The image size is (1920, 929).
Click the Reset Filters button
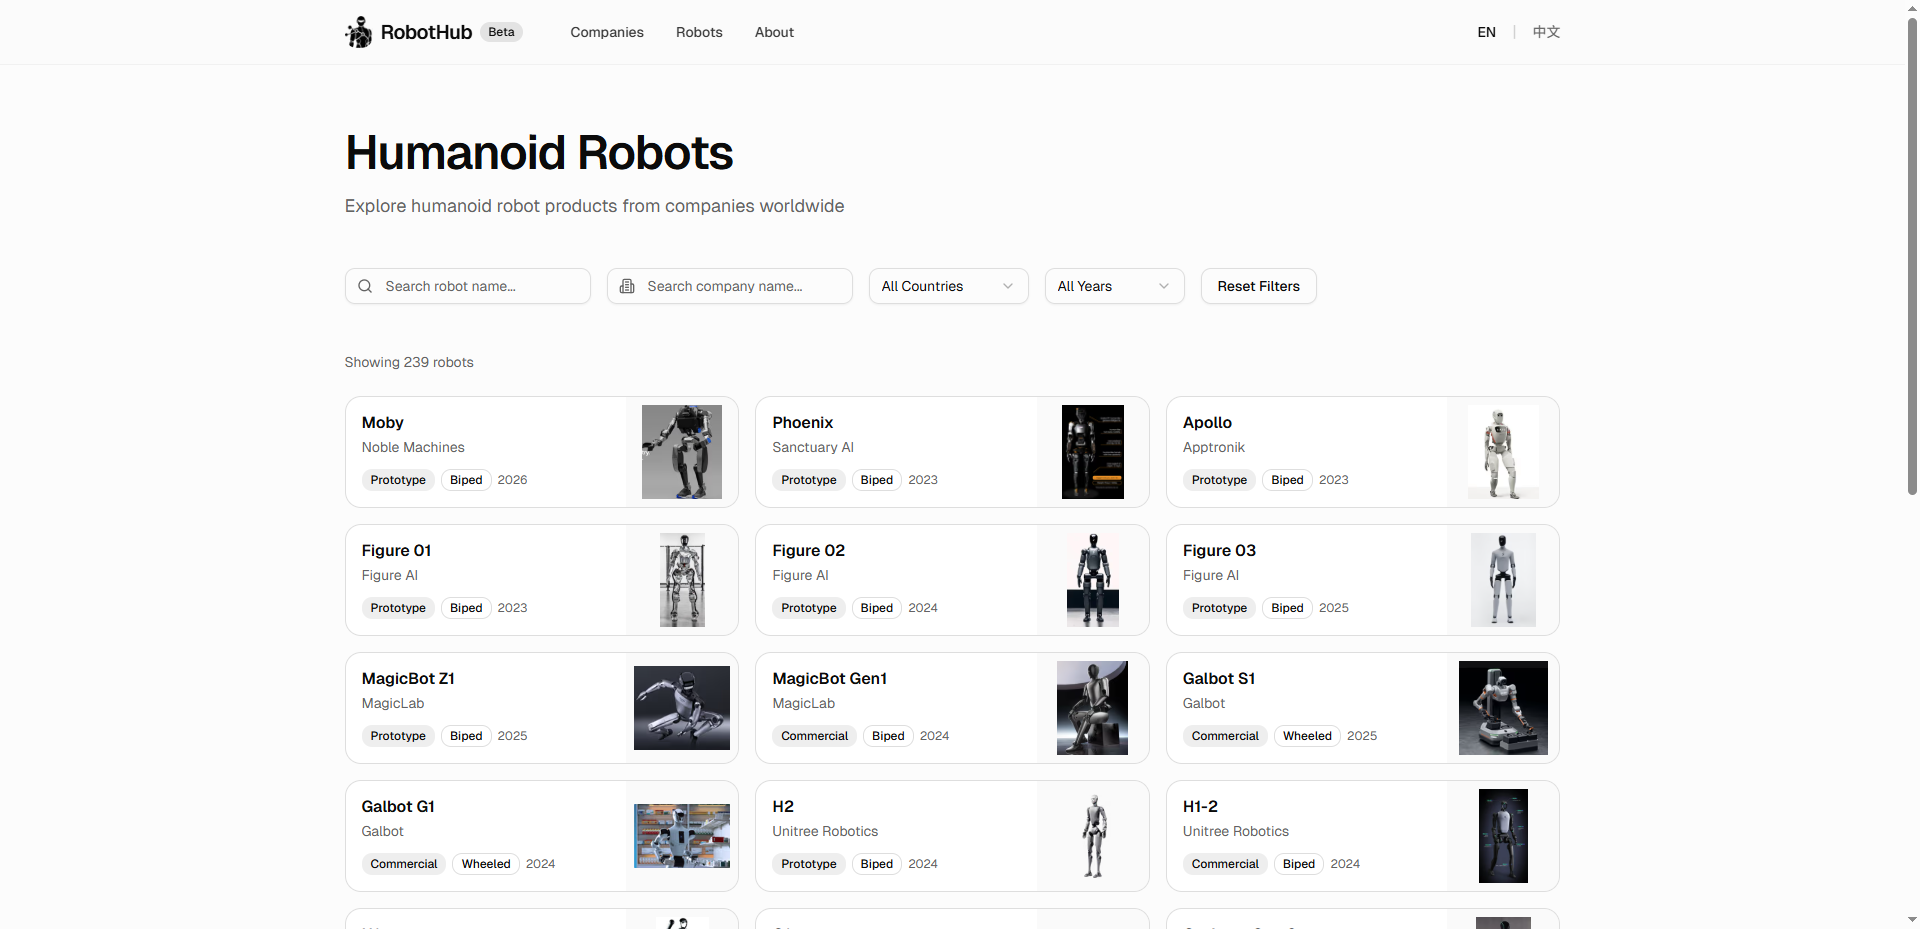[x=1257, y=286]
